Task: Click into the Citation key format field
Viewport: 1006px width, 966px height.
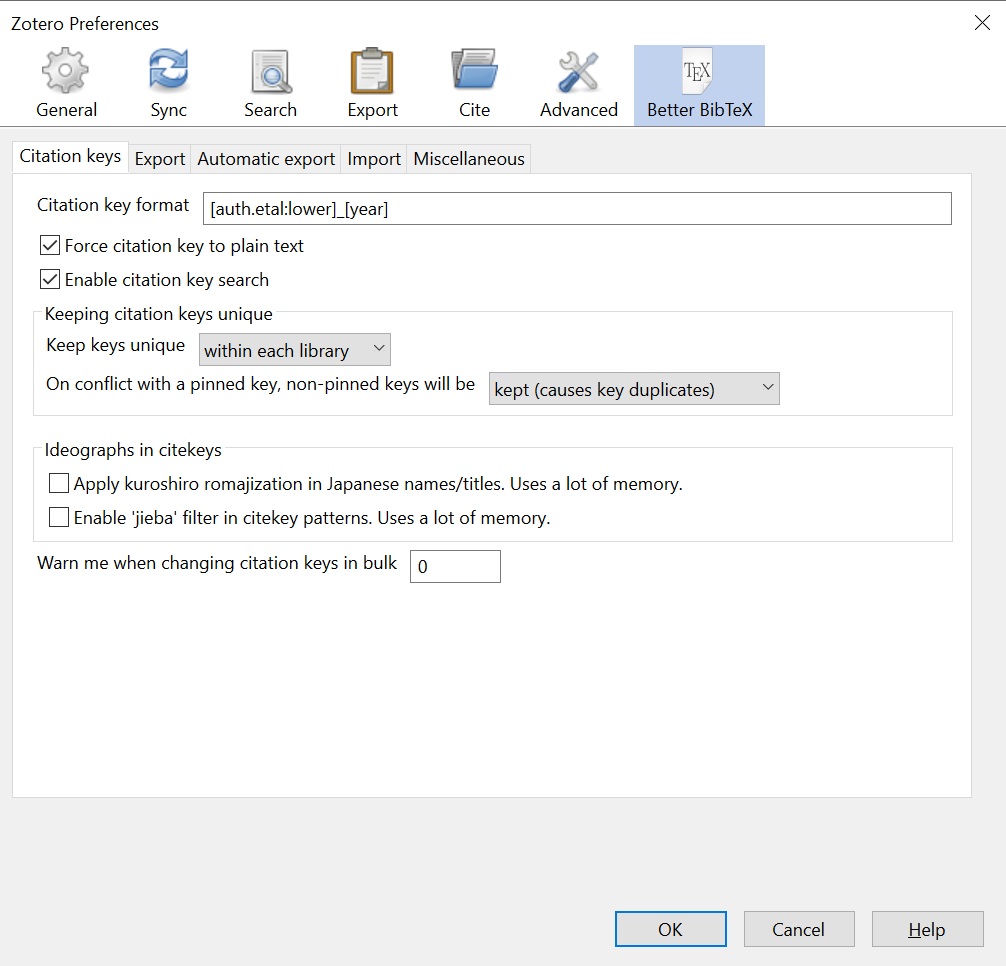Action: (577, 208)
